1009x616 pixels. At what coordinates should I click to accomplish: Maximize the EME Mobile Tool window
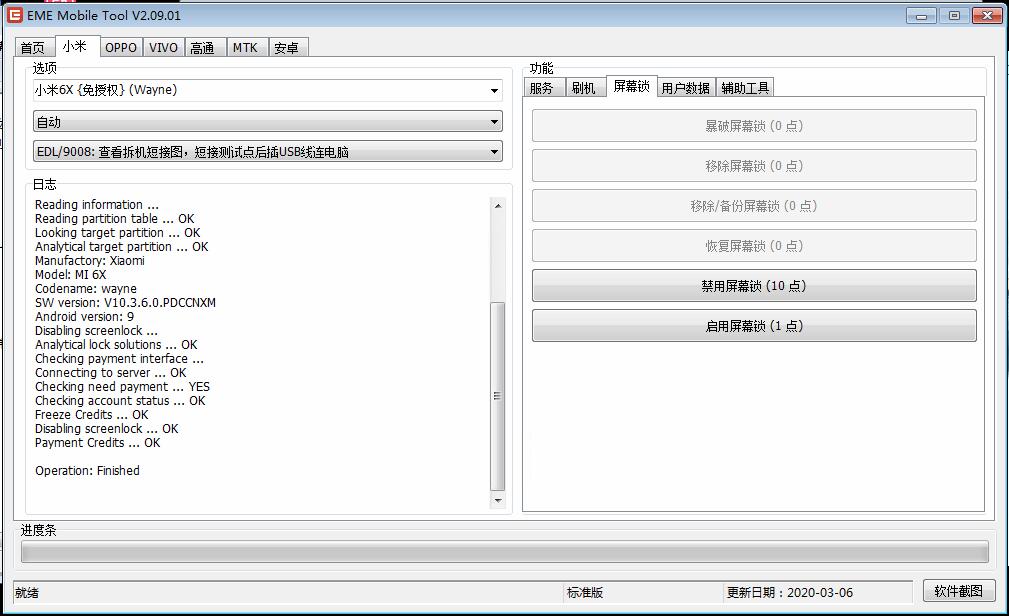(954, 15)
